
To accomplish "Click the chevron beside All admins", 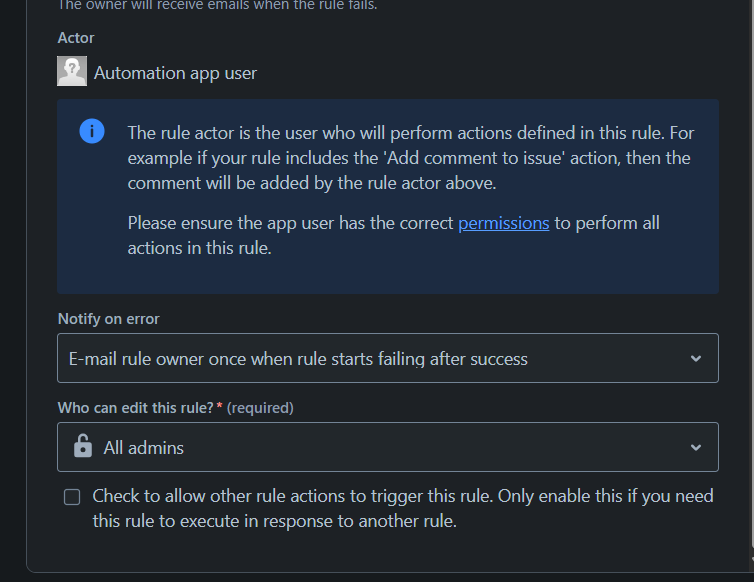I will tap(695, 447).
